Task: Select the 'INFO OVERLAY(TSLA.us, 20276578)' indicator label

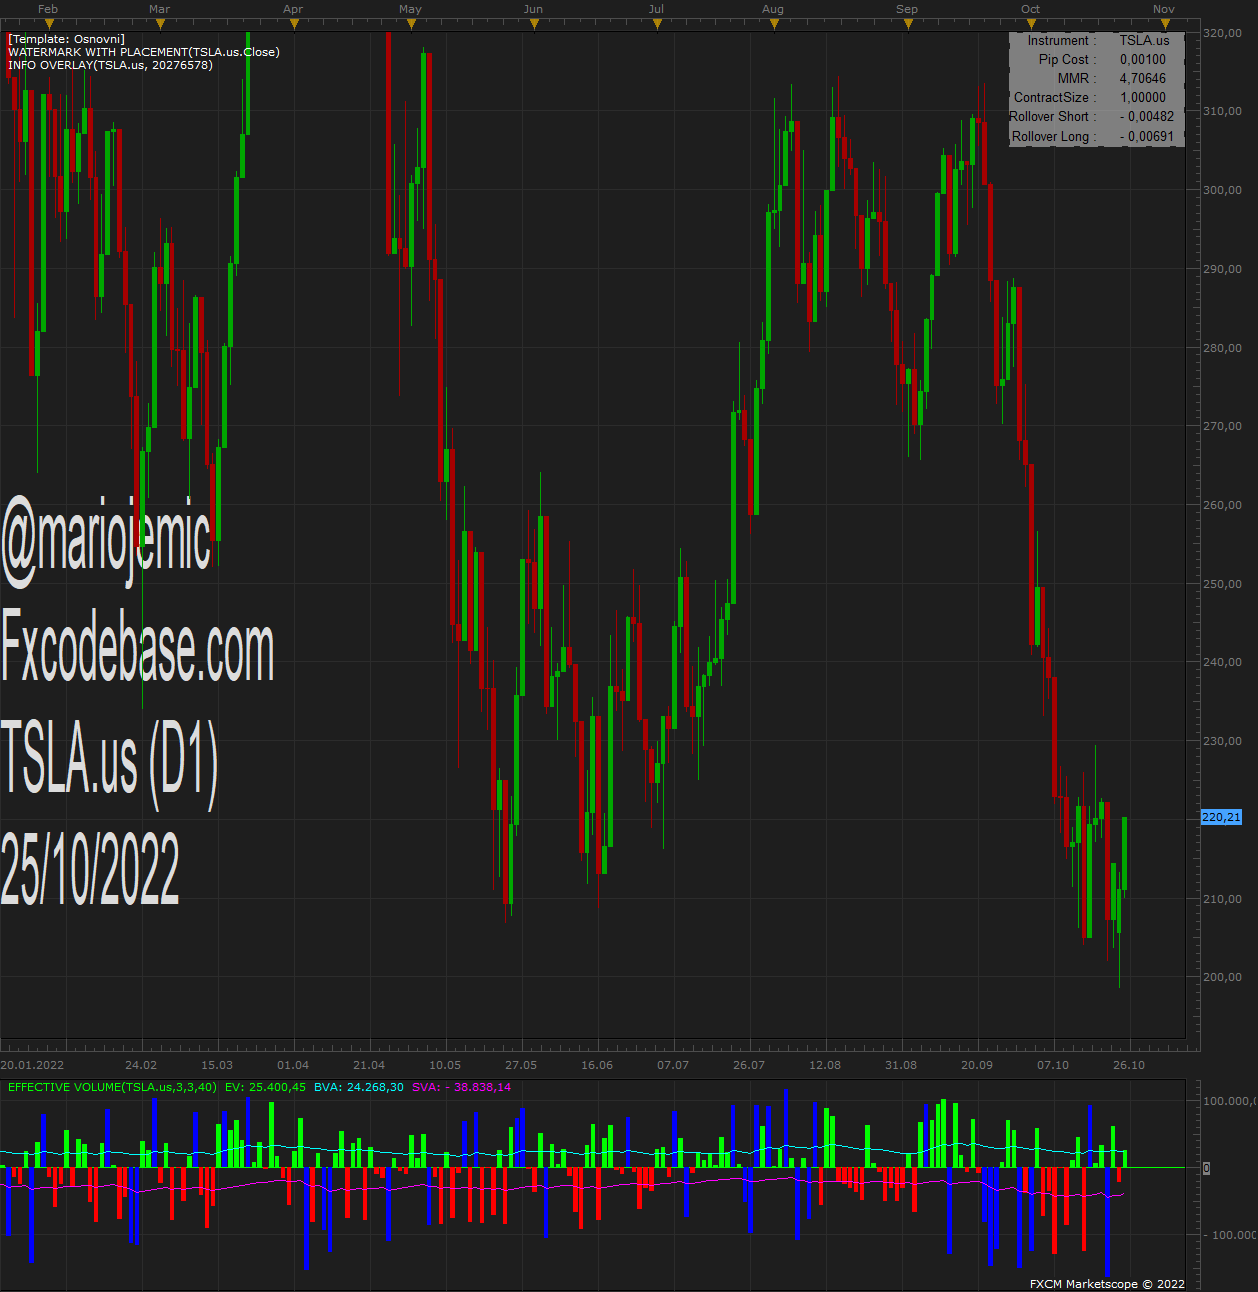Action: 110,65
